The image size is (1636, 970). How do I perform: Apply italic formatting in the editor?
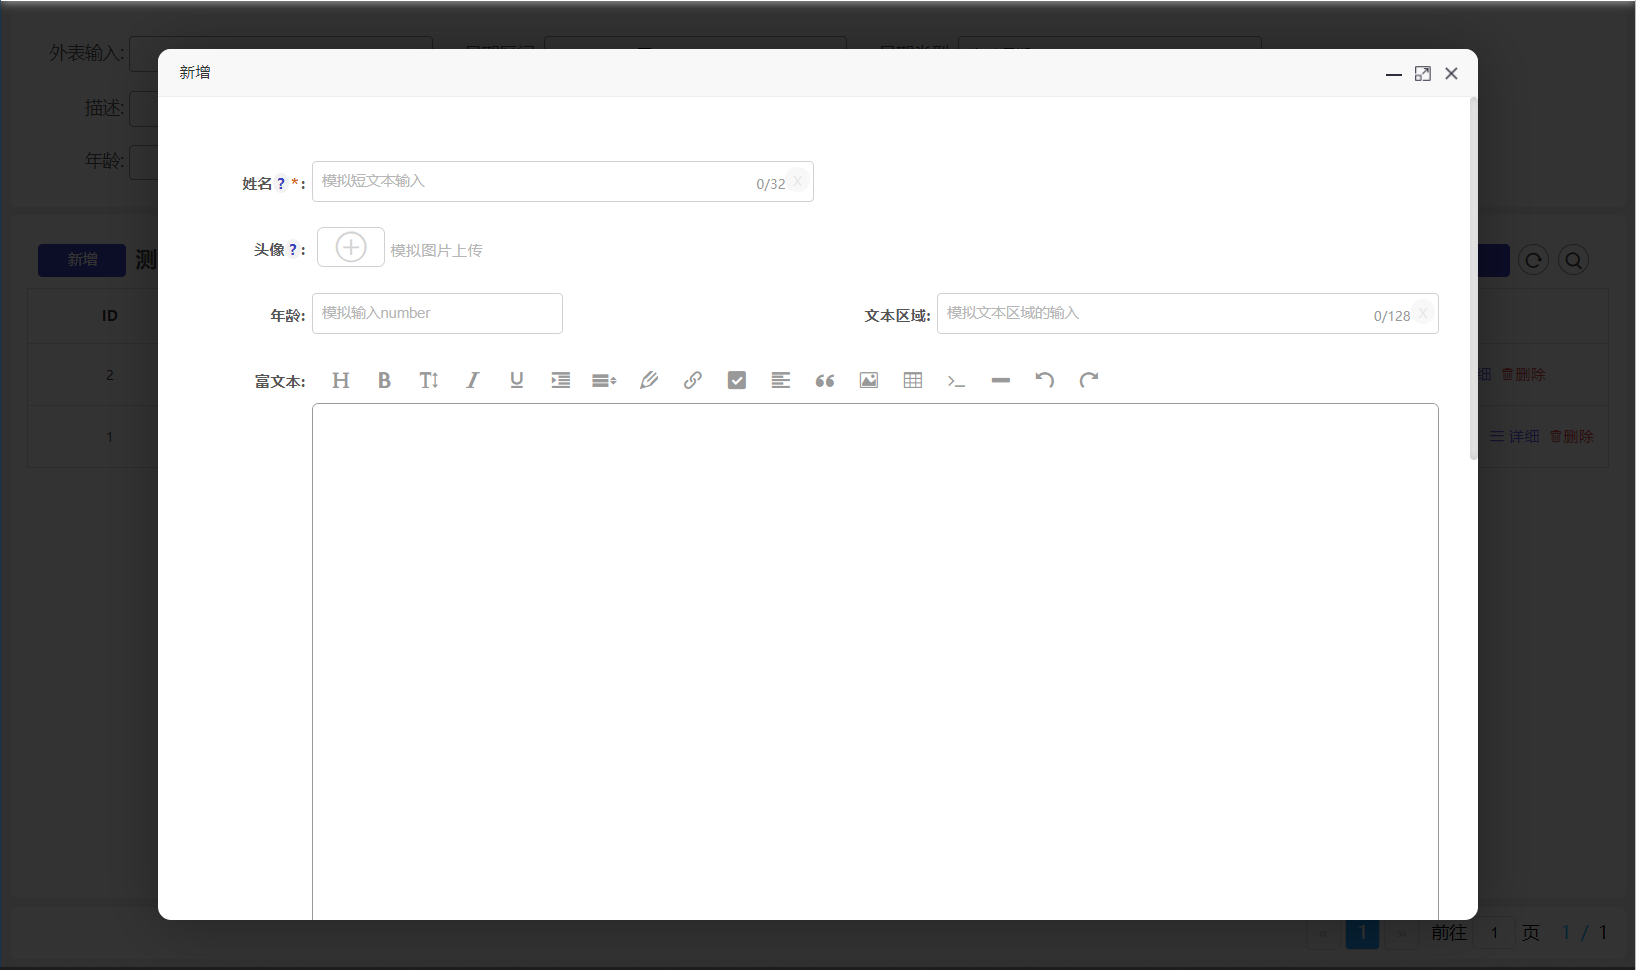[473, 380]
